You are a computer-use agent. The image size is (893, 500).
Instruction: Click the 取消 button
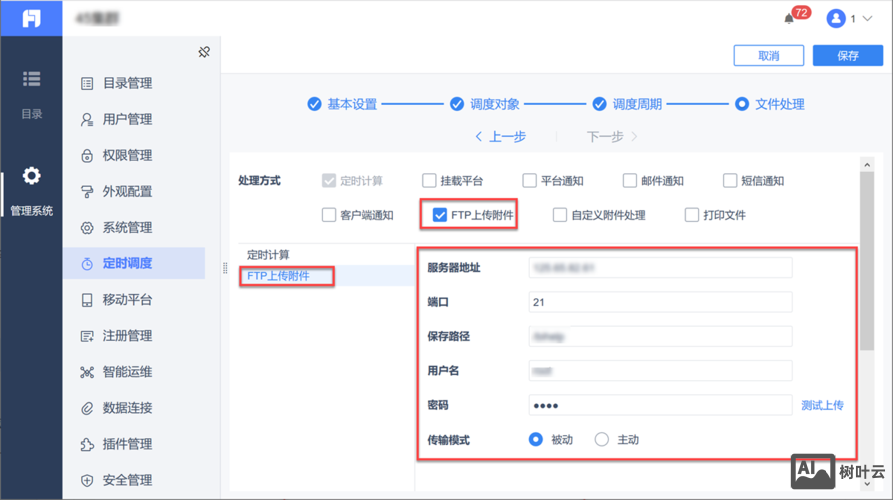[768, 56]
